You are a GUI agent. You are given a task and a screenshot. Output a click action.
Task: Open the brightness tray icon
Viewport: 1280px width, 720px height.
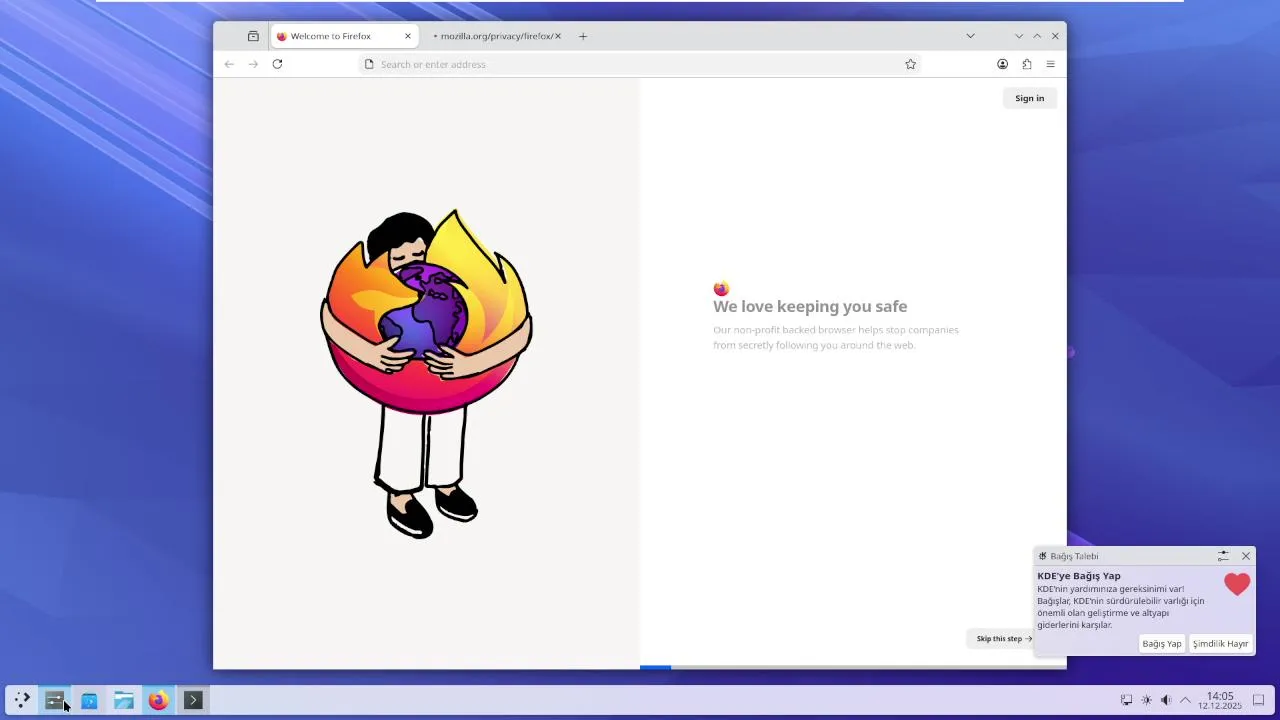pyautogui.click(x=1146, y=700)
